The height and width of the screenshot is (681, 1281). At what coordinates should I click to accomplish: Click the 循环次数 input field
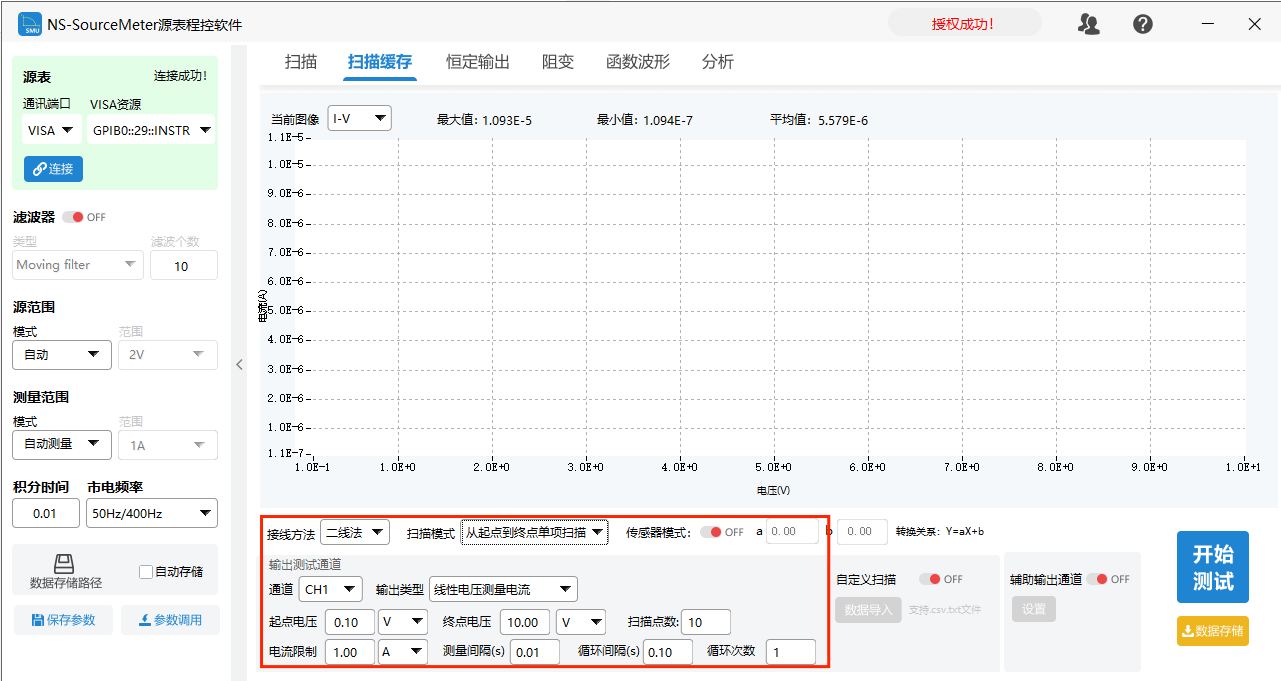[791, 652]
